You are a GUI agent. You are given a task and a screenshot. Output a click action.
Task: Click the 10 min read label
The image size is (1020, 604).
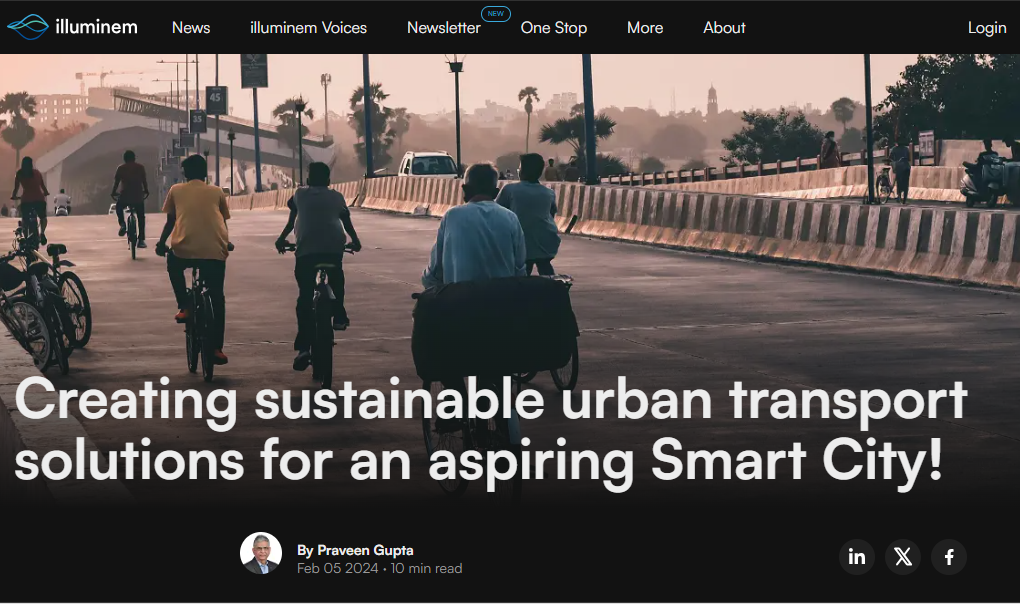click(426, 569)
